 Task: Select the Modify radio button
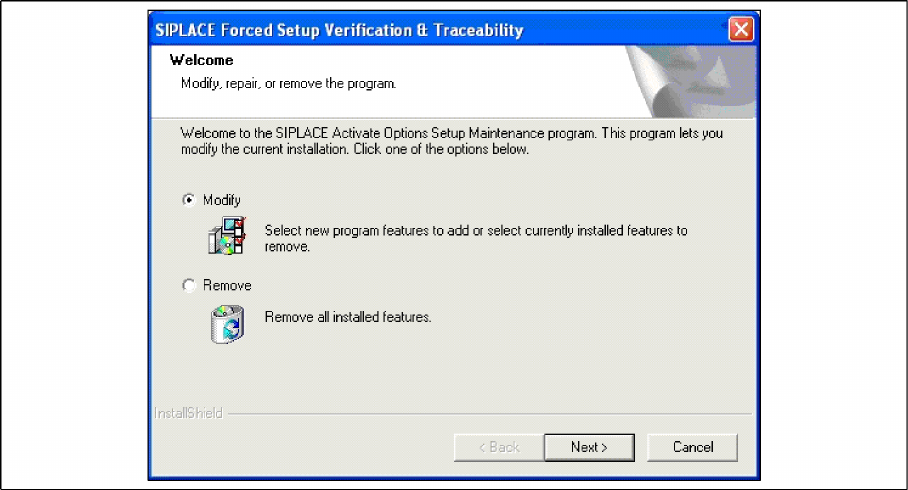pos(189,200)
